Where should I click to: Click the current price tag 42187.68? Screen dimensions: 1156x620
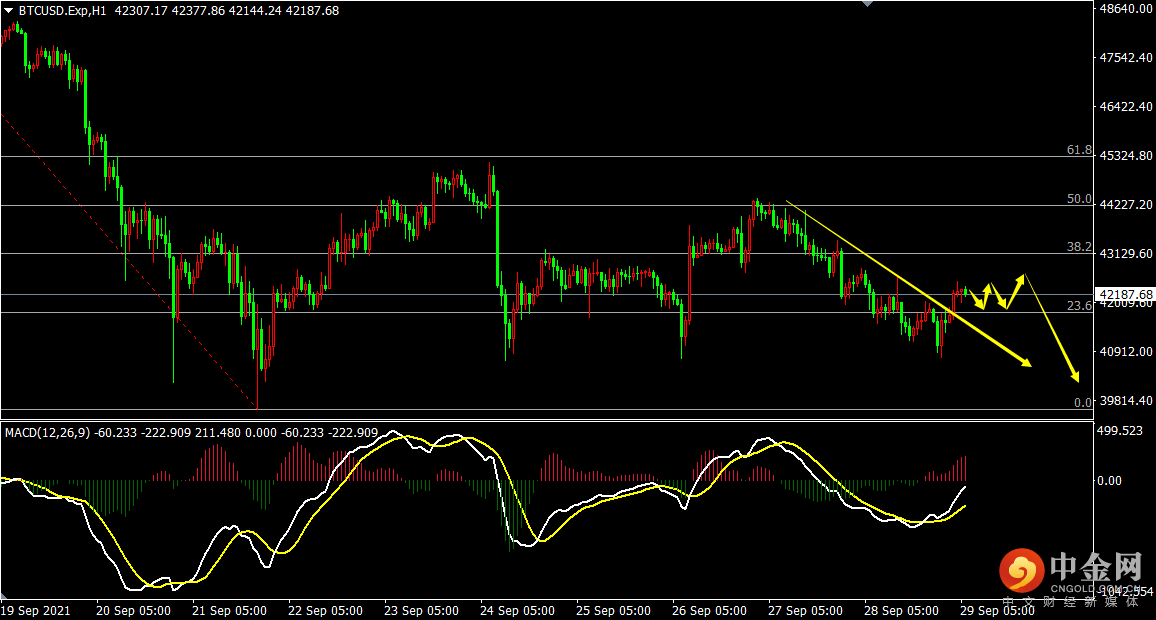click(1124, 295)
